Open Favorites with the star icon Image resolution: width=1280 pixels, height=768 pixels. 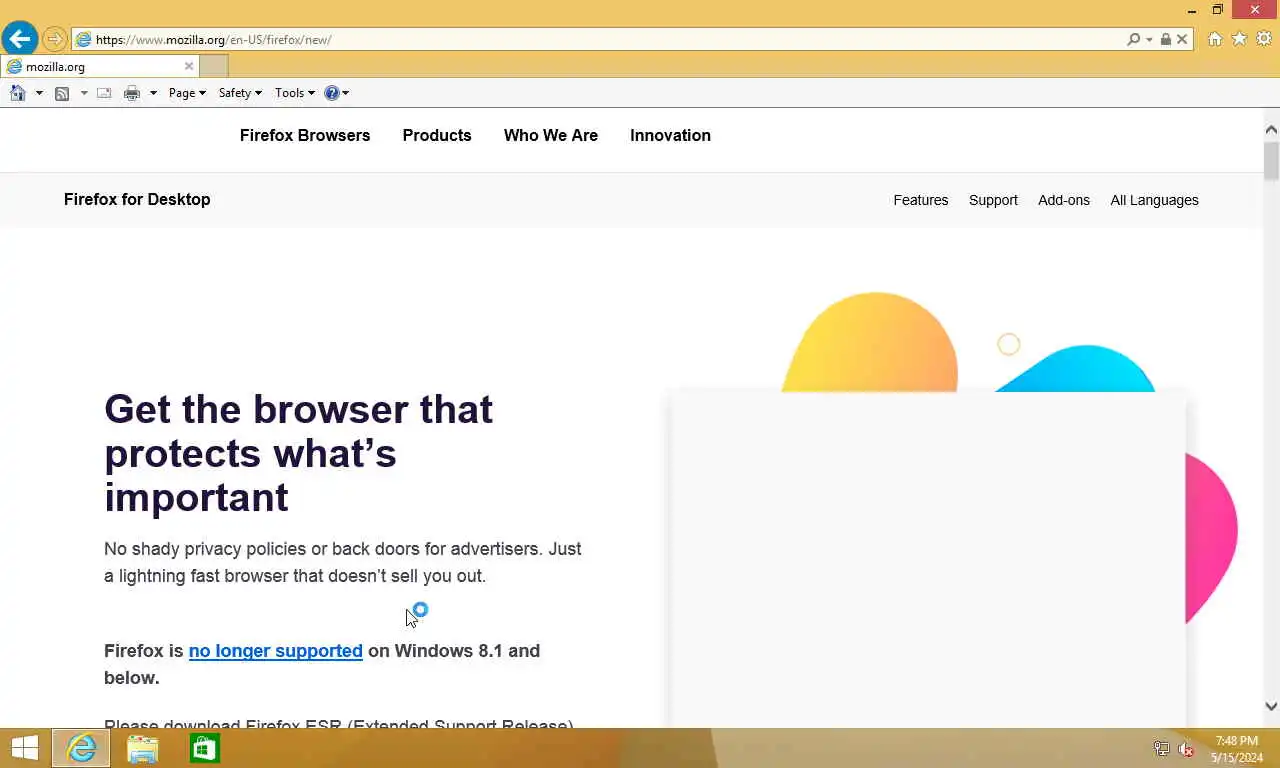point(1239,39)
